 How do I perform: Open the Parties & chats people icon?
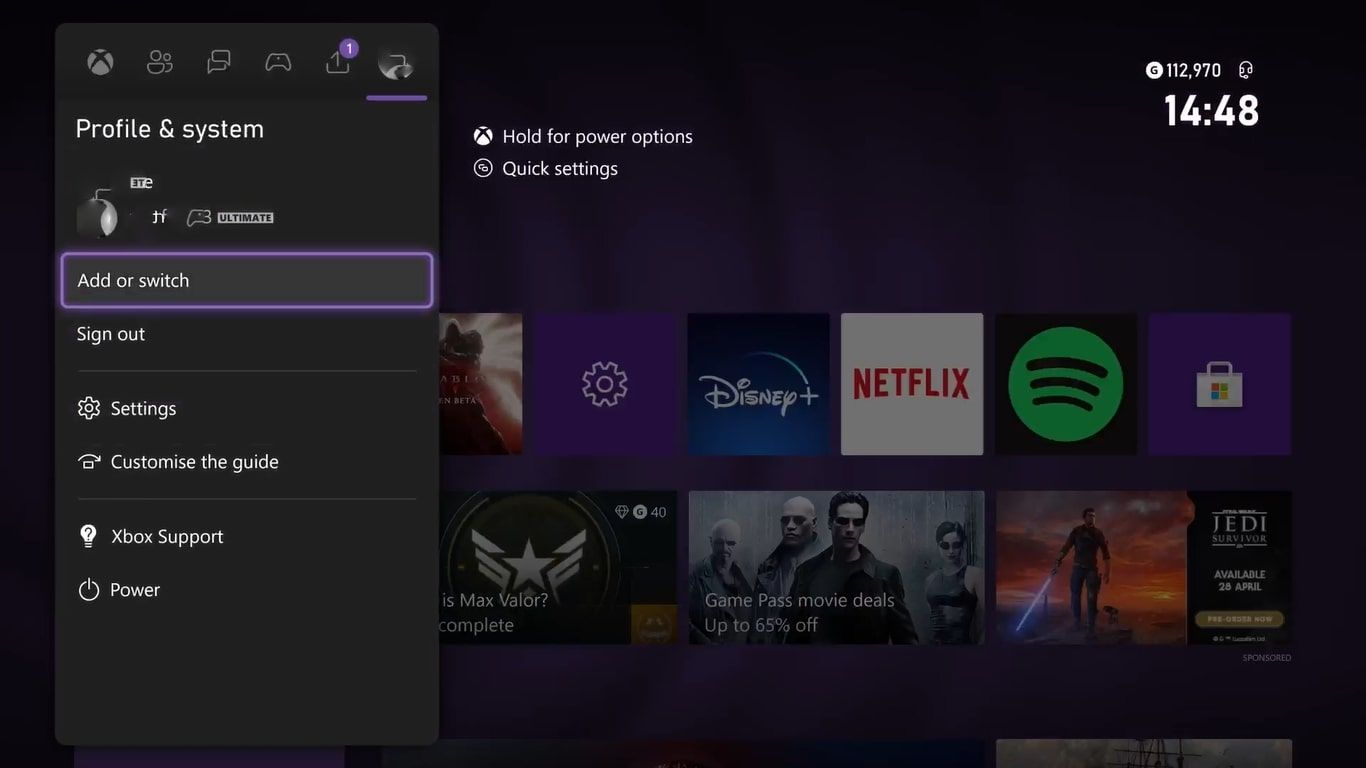pyautogui.click(x=158, y=61)
